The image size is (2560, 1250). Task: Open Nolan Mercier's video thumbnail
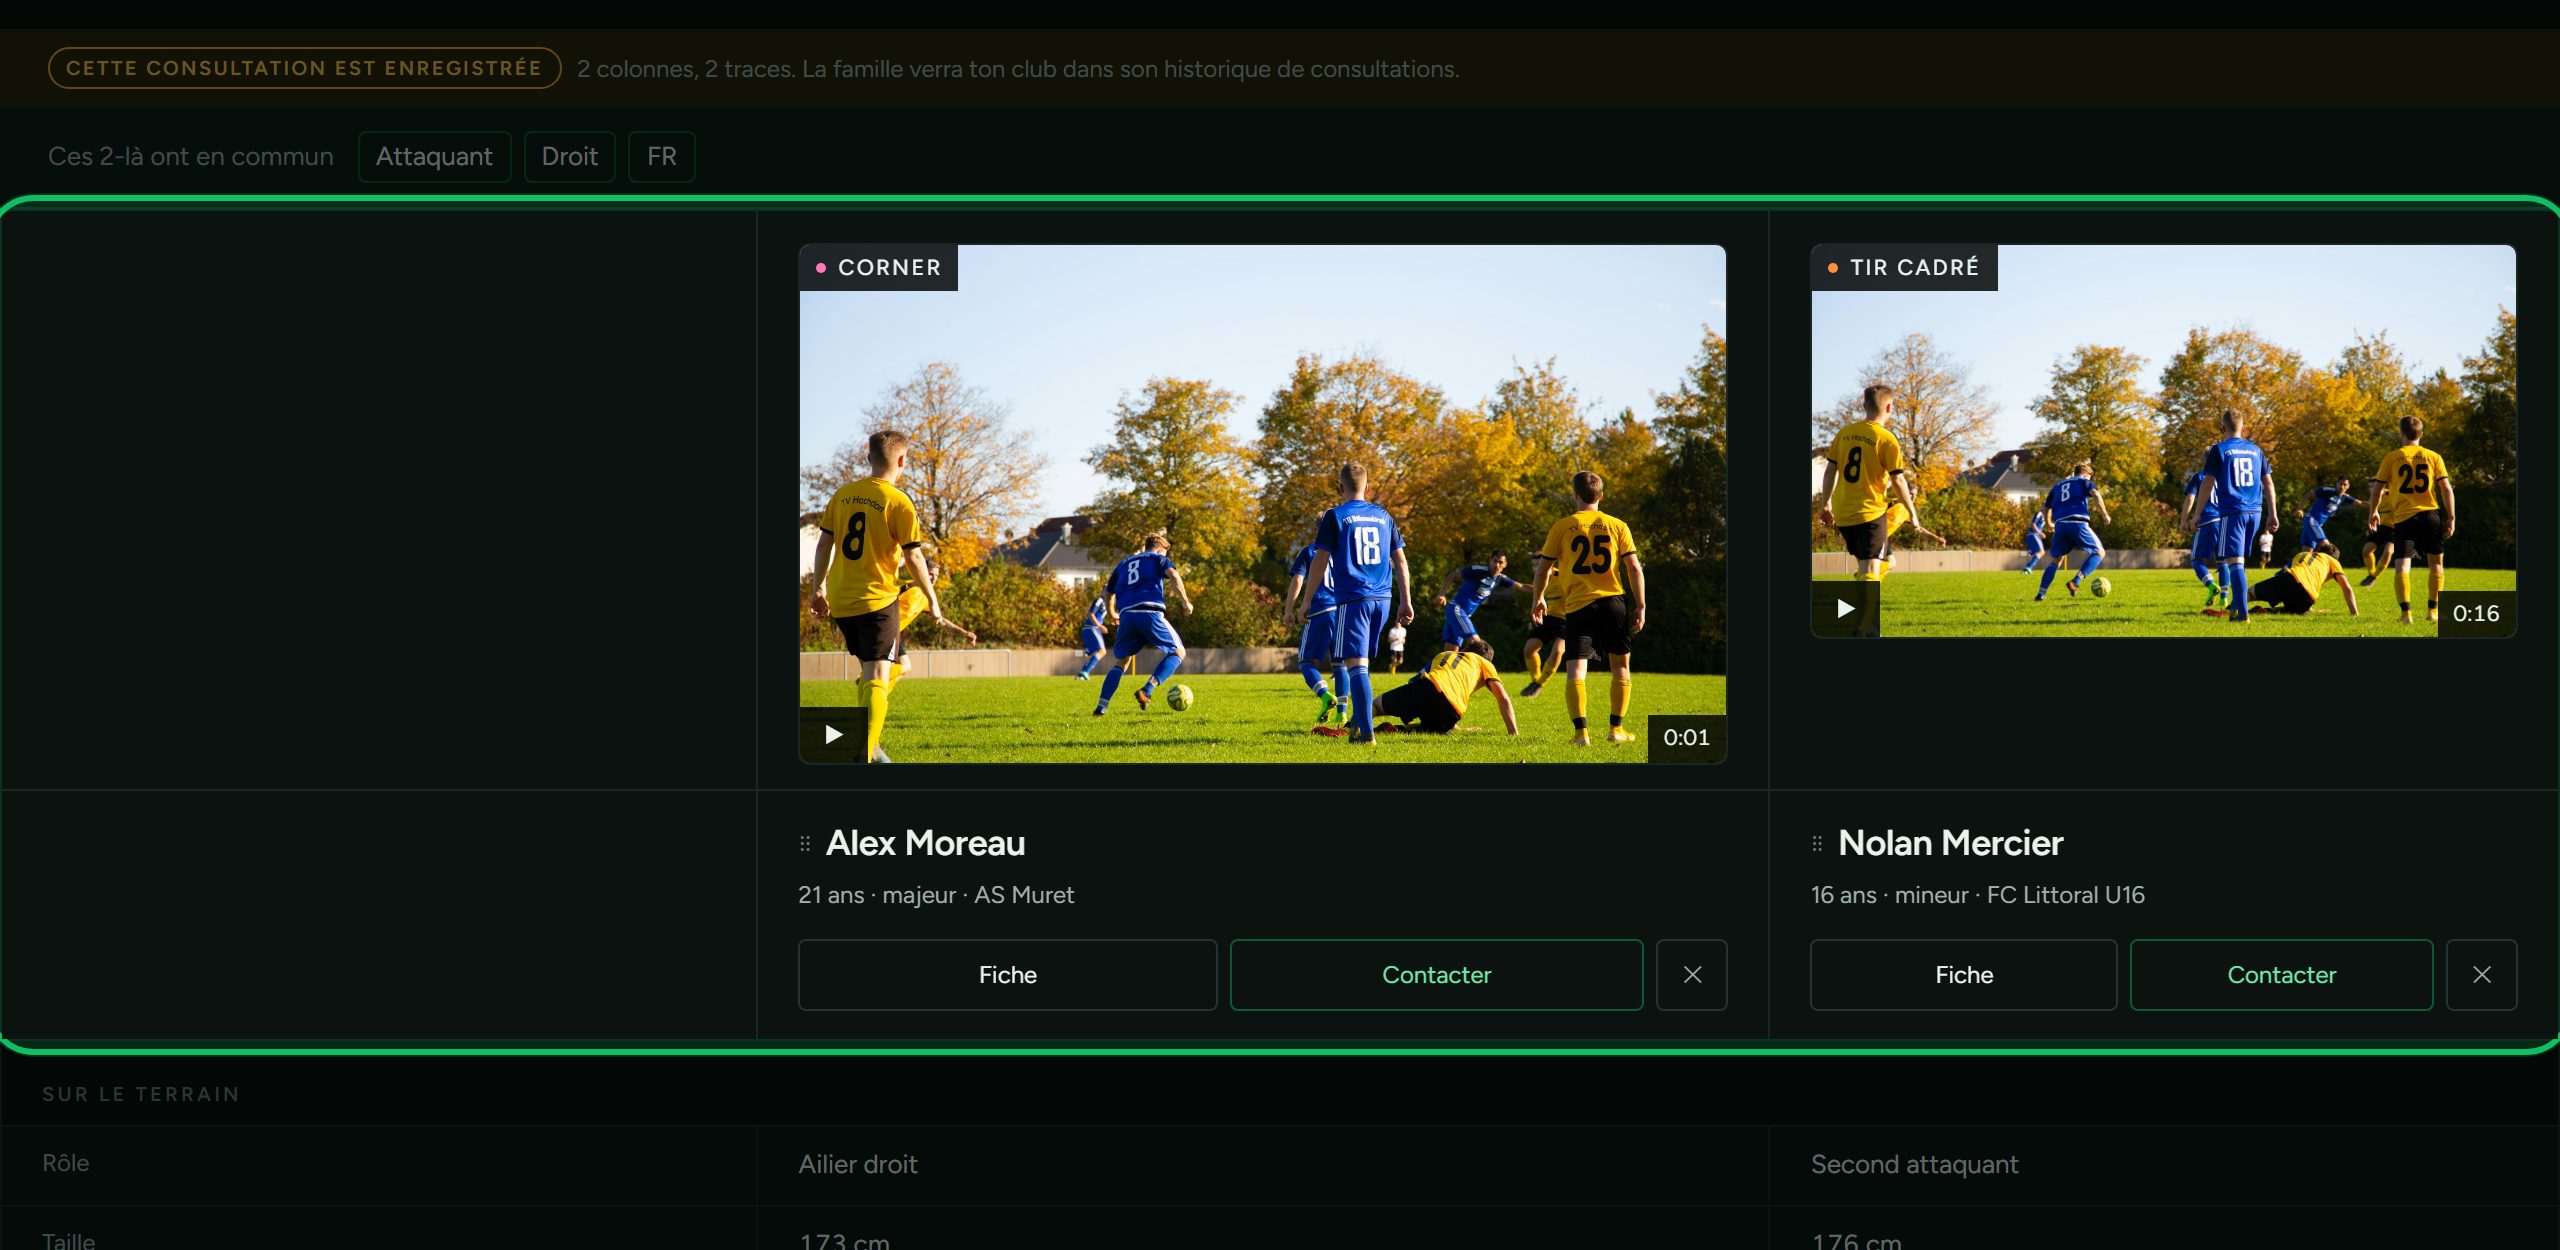(x=2163, y=441)
